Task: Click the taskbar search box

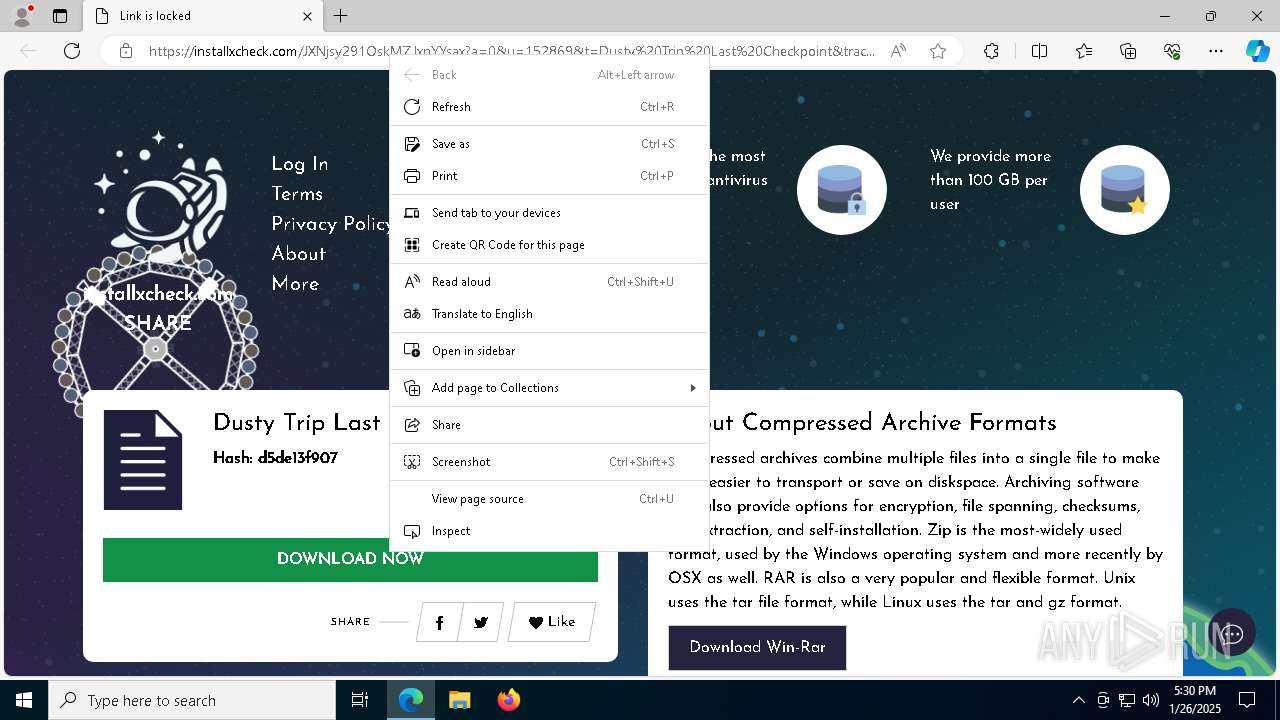Action: point(192,700)
